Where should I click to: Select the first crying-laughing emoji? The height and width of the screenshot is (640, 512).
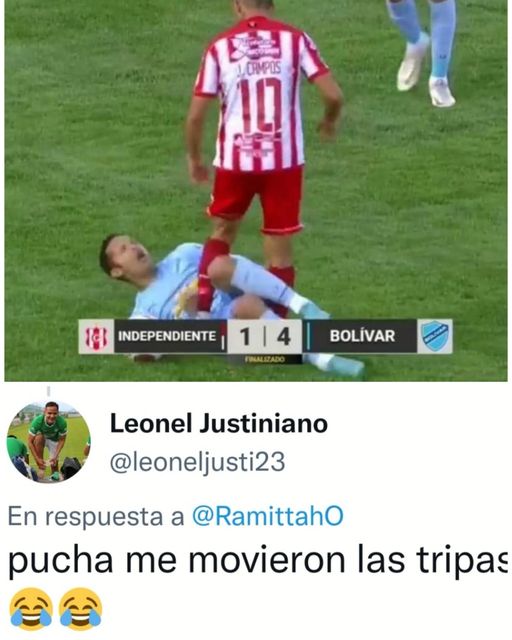(31, 609)
